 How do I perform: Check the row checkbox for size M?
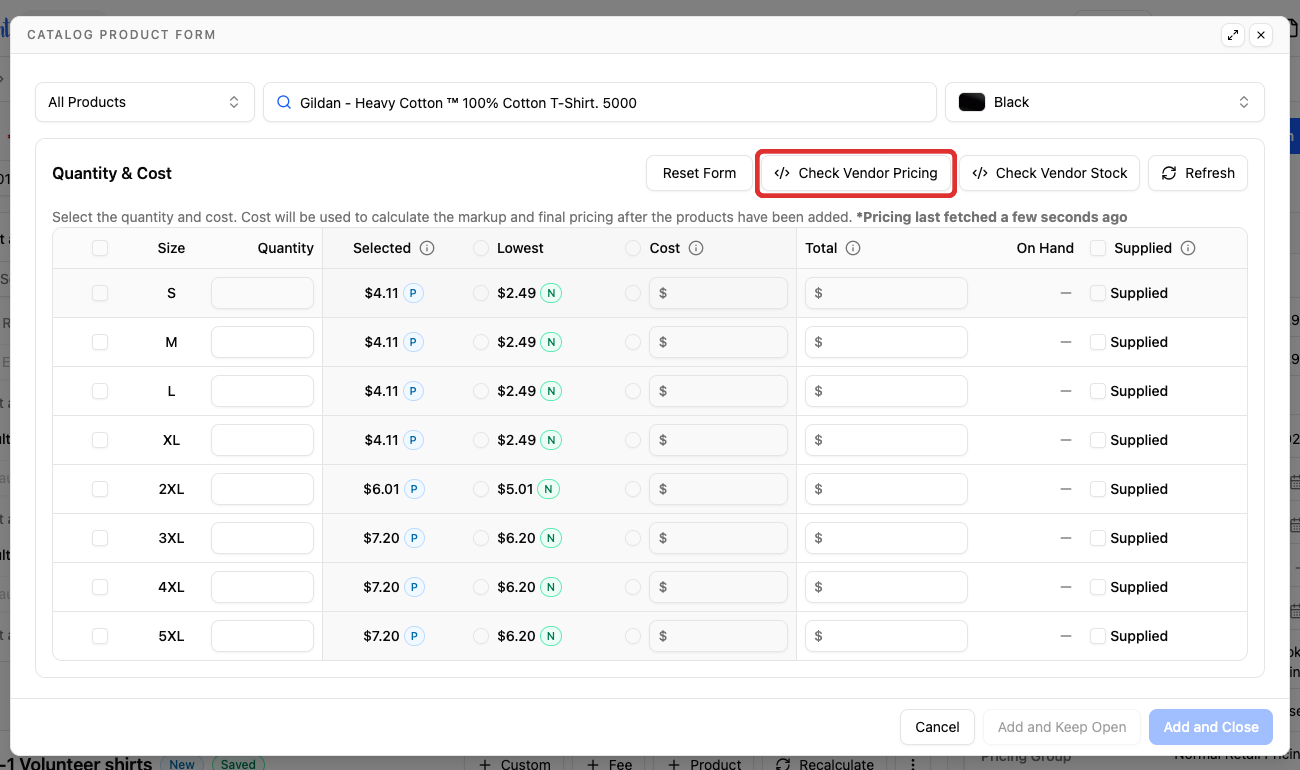(100, 342)
